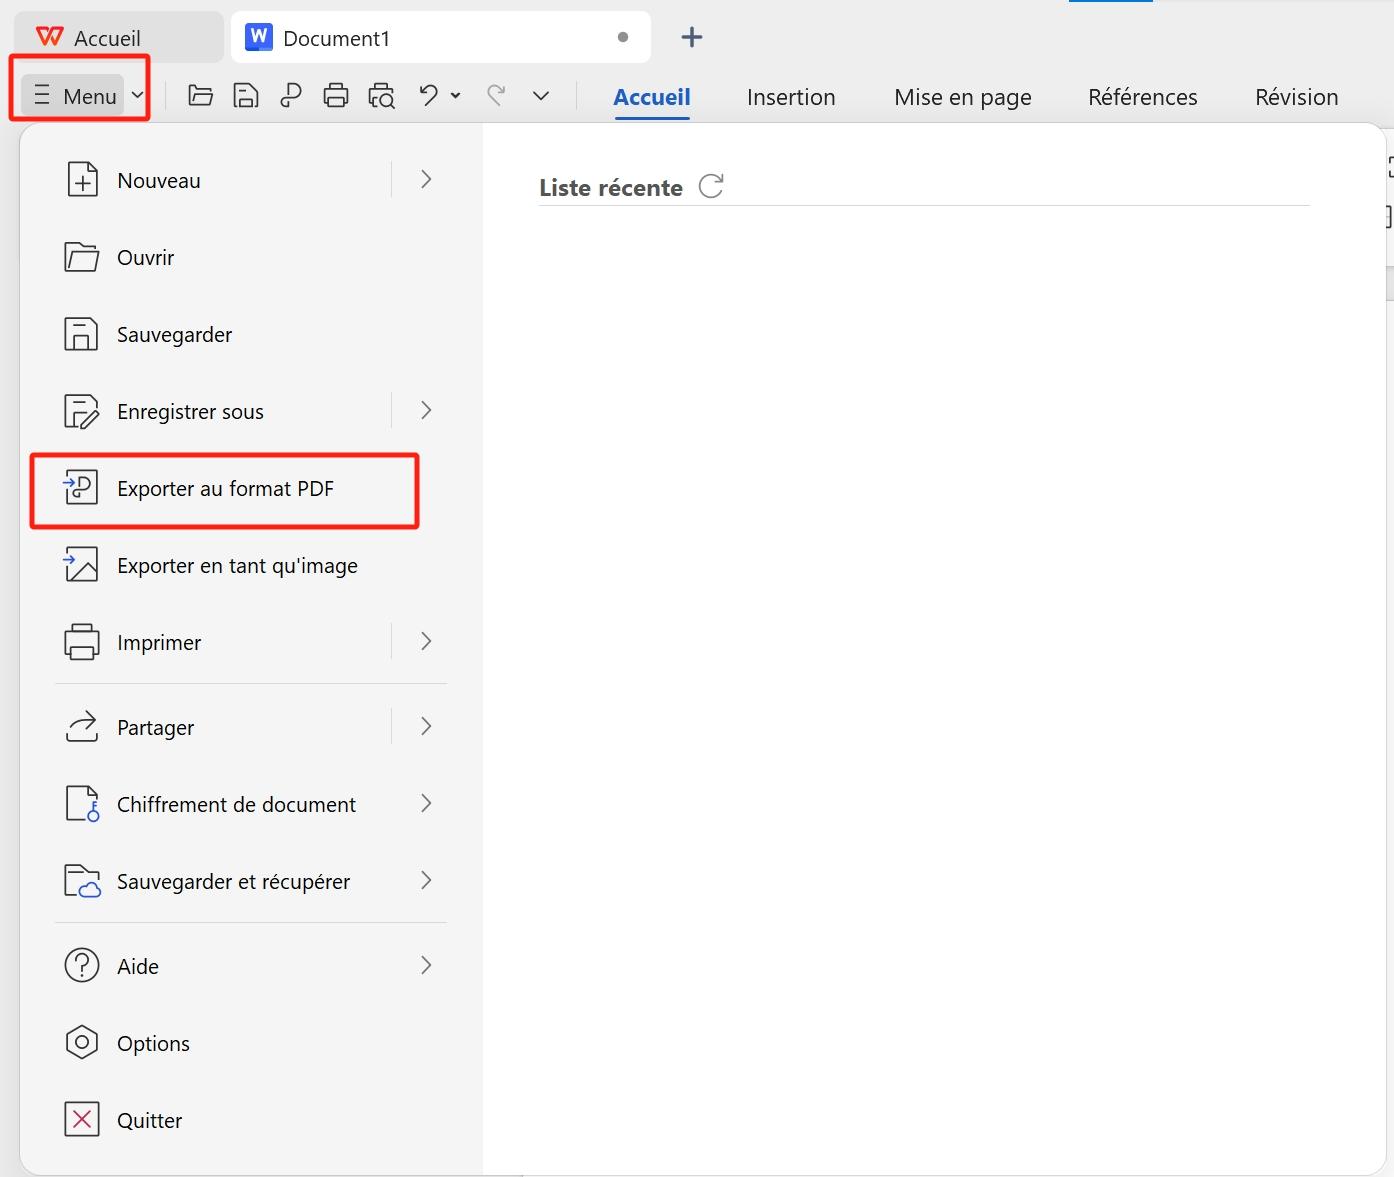Click the export PDF quick-access toolbar icon
Screen dimensions: 1394x1177
[290, 95]
